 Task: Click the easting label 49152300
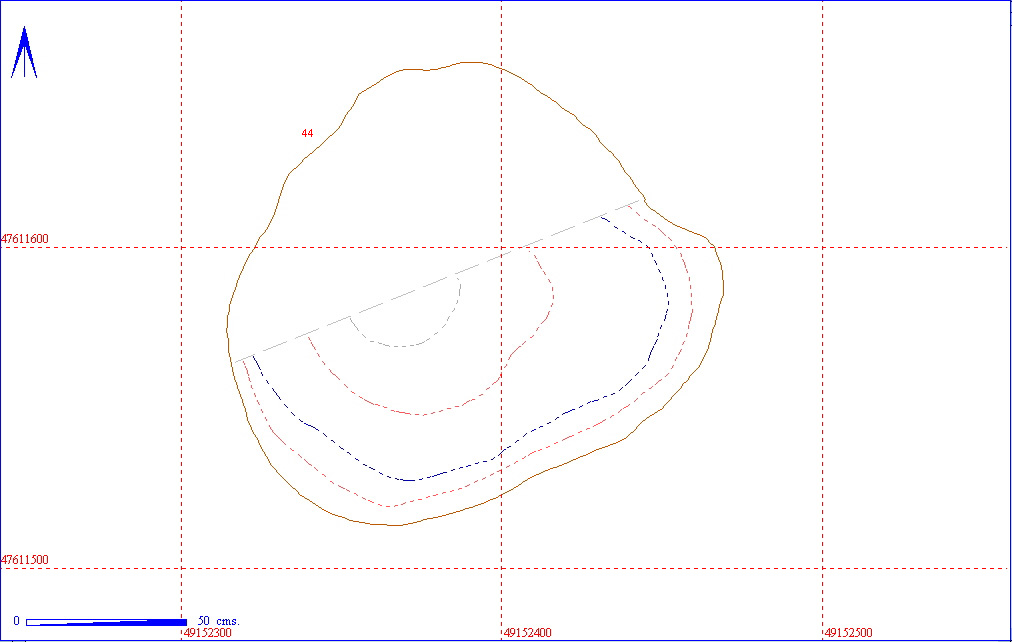pos(208,633)
